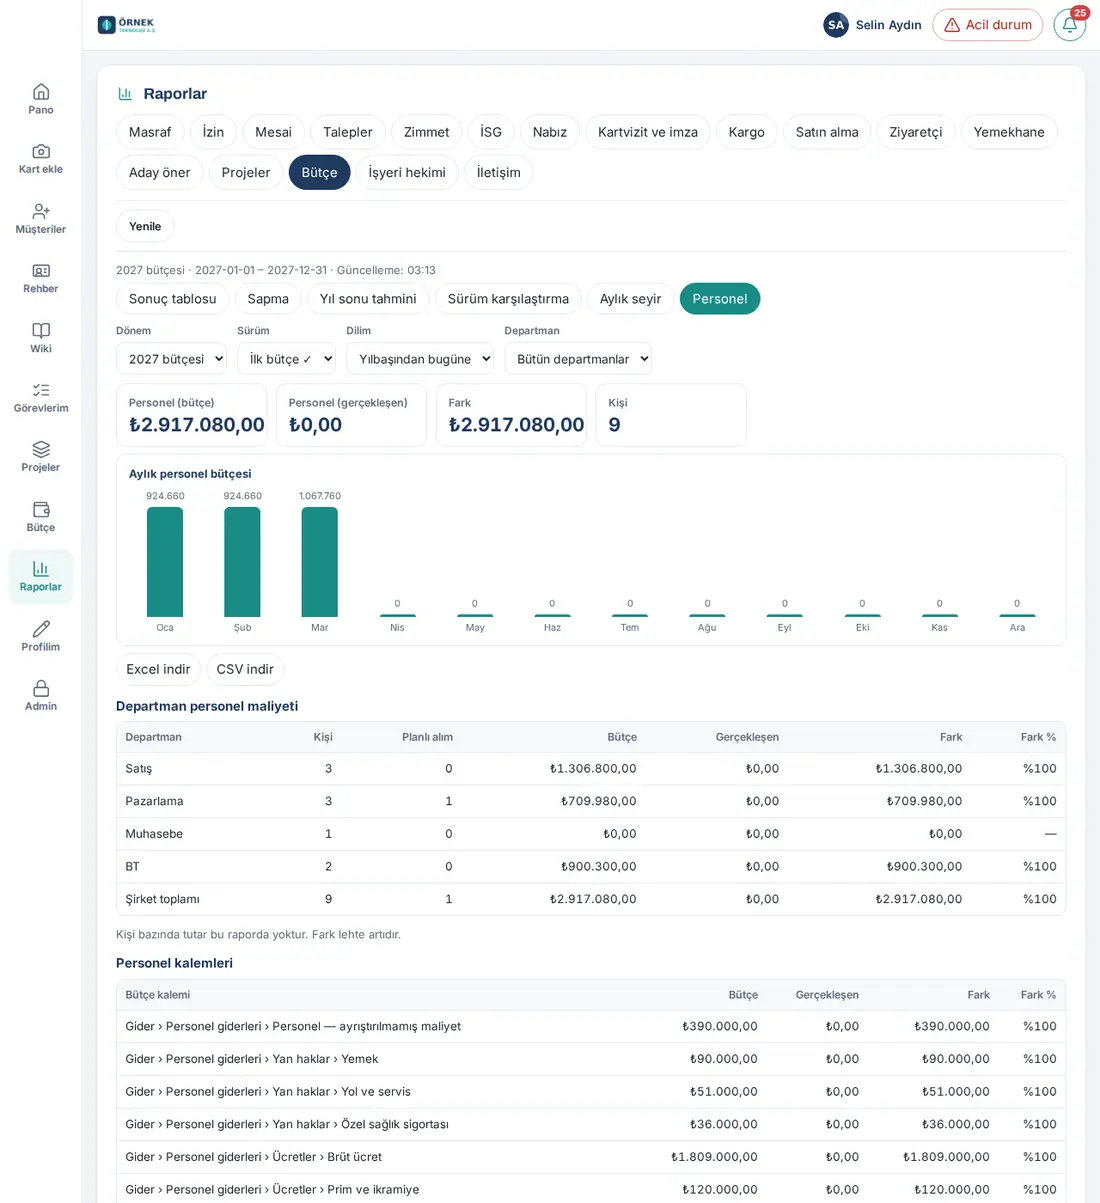
Task: Click the Mar bar in monthly chart
Action: click(x=320, y=562)
